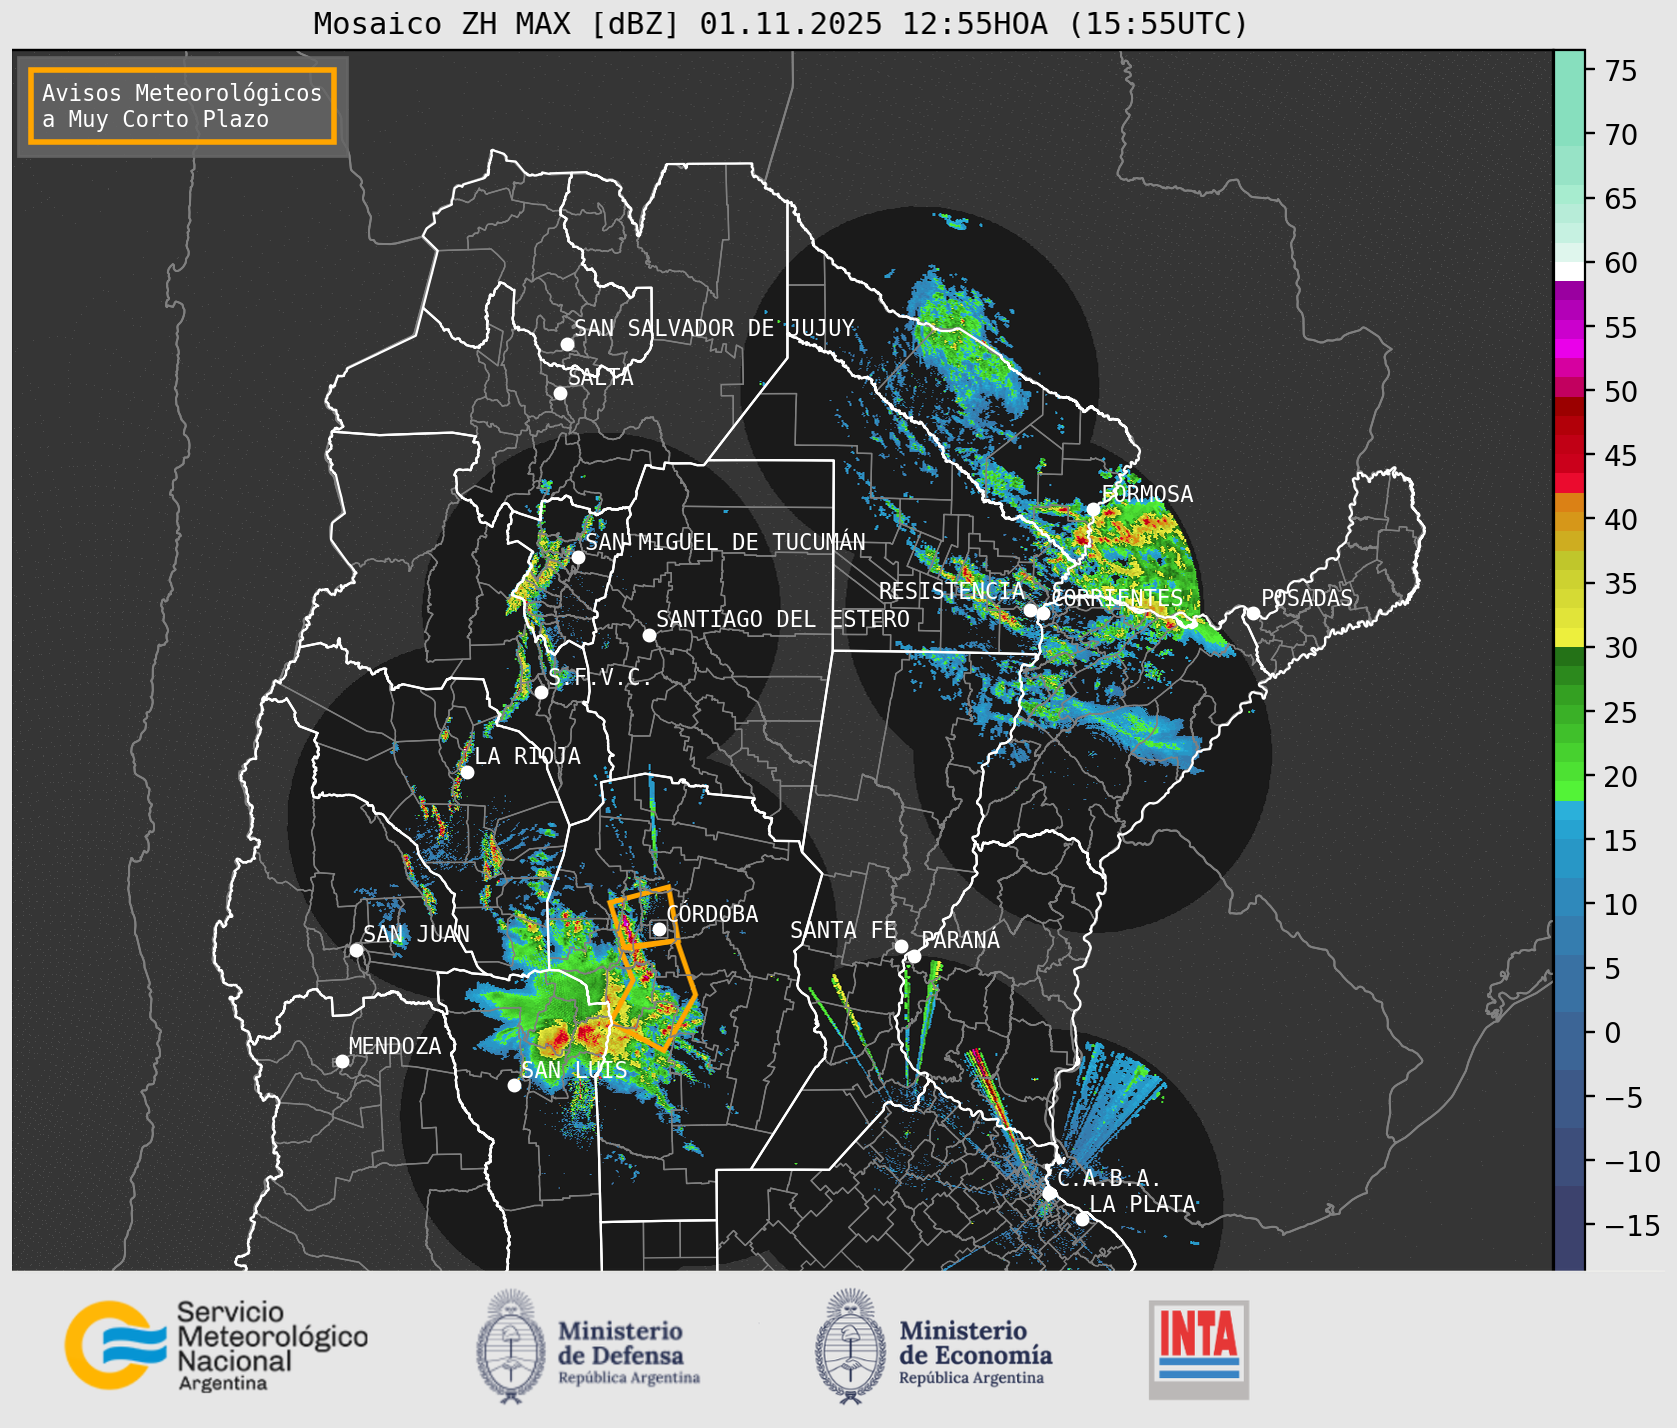Click the Ministerio de Defensa emblem

coord(512,1346)
